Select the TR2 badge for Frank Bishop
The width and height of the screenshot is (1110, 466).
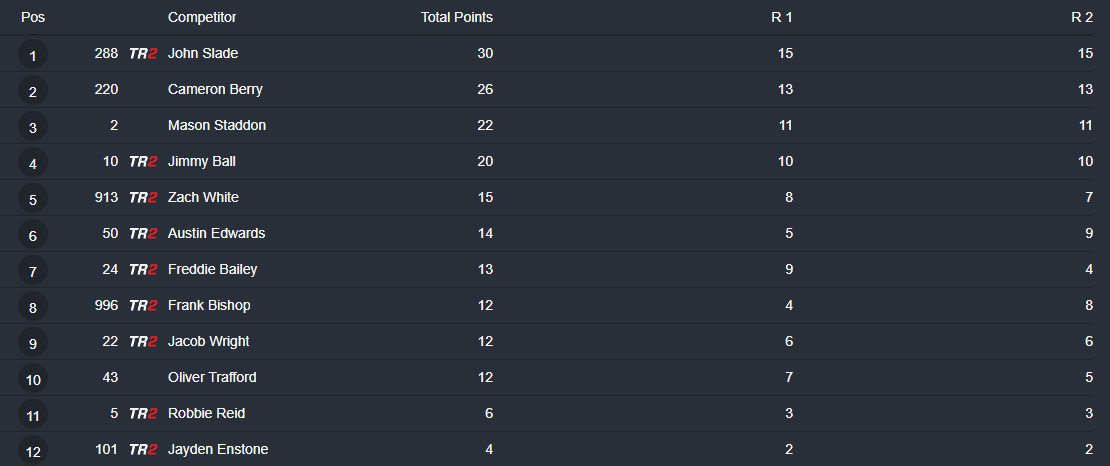[x=143, y=306]
